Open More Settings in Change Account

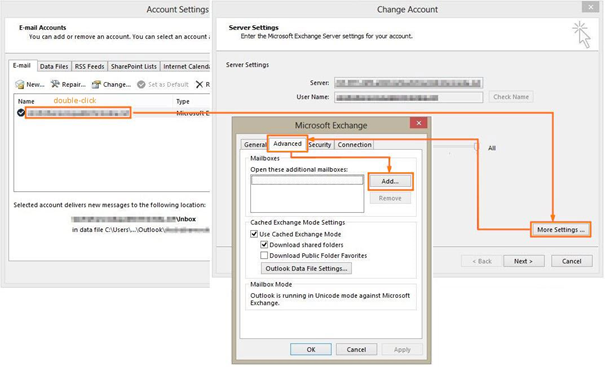pyautogui.click(x=561, y=230)
